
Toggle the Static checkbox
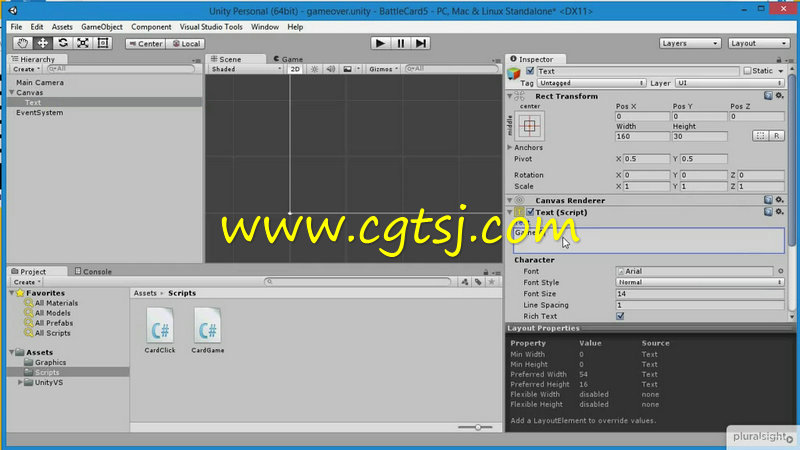click(x=747, y=71)
